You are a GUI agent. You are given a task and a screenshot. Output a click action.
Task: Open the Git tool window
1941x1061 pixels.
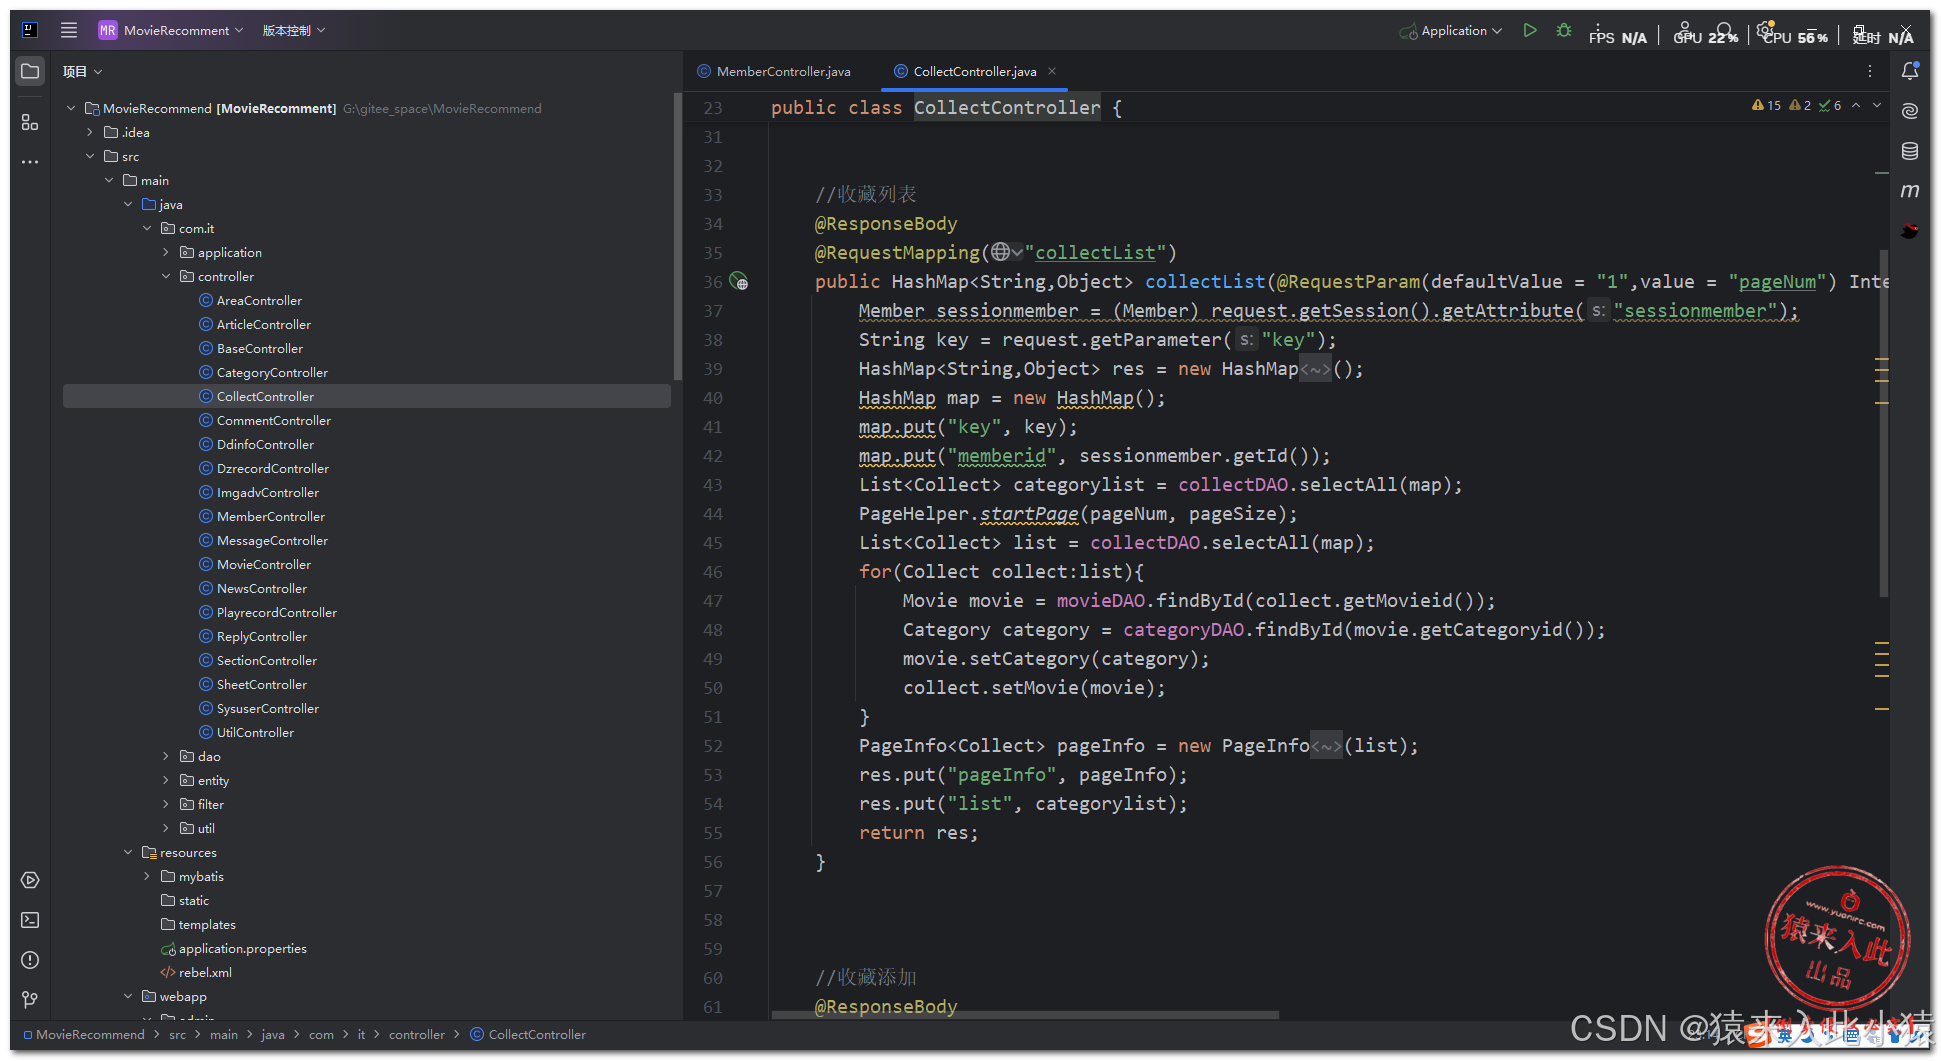click(30, 999)
